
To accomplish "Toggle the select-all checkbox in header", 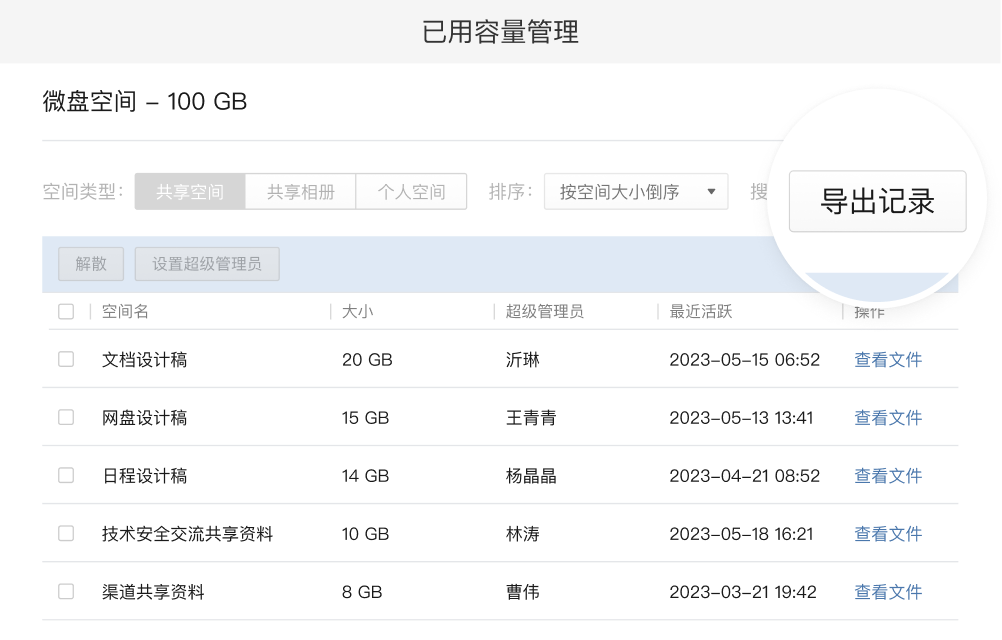I will pos(66,312).
